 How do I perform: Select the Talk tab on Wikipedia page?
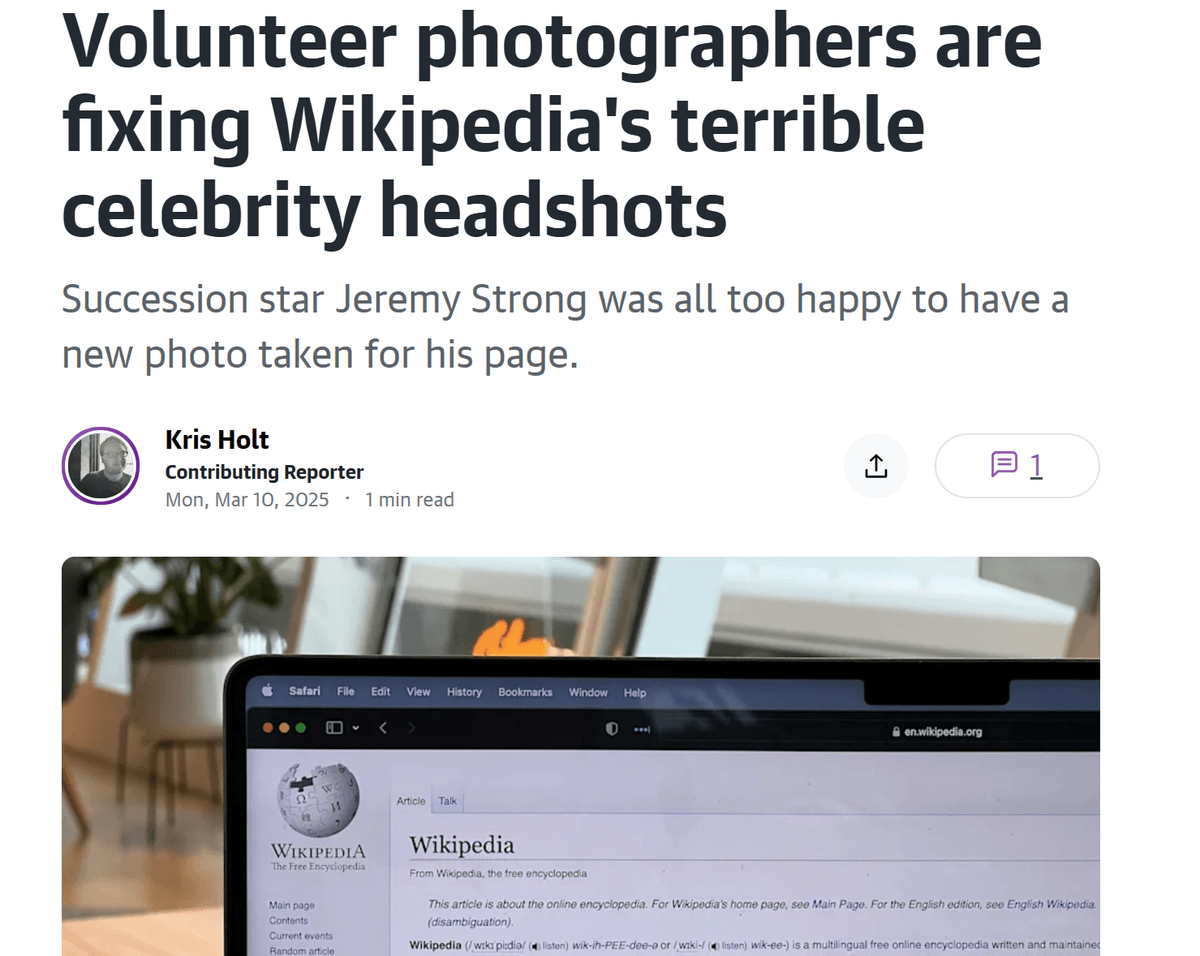pyautogui.click(x=448, y=801)
